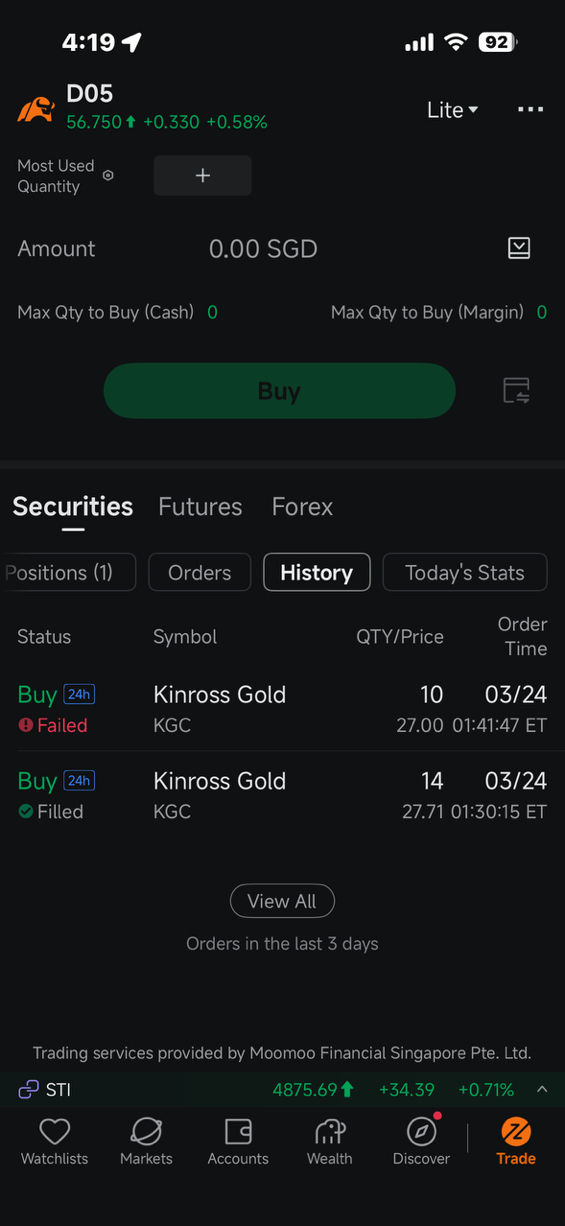Select the Orders filter tab

[199, 572]
